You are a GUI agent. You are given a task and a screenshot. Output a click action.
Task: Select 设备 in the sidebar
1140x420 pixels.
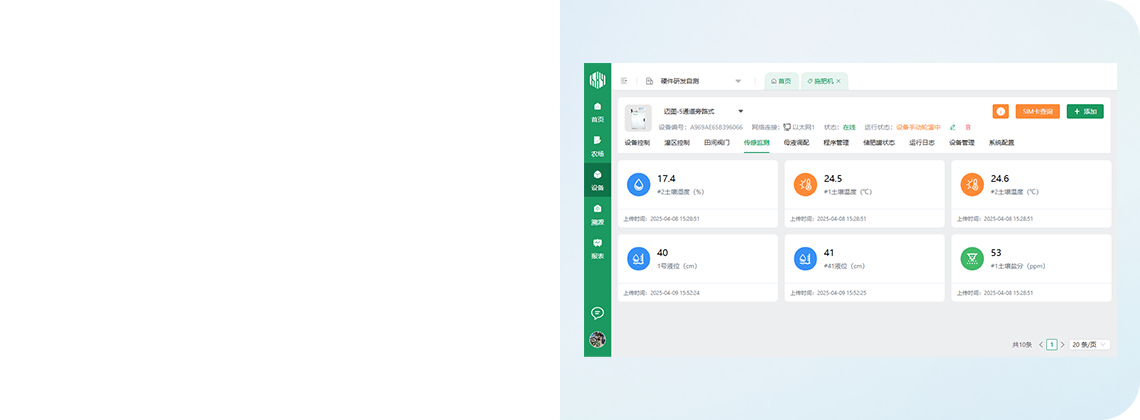pos(597,180)
